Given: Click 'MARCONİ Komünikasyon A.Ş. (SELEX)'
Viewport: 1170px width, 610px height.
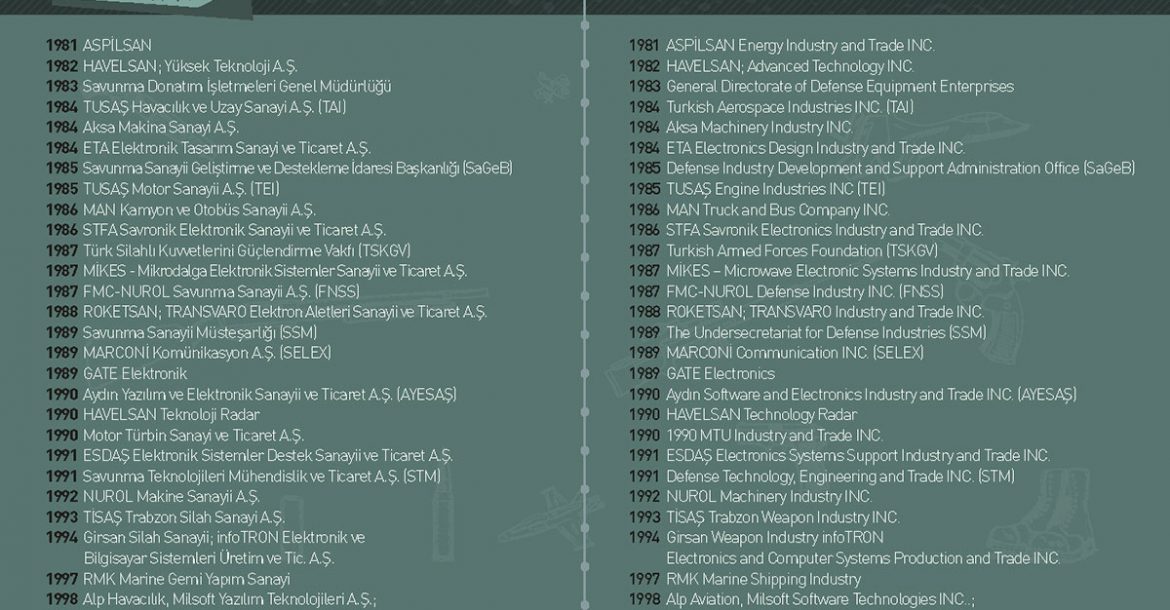Looking at the screenshot, I should point(207,353).
